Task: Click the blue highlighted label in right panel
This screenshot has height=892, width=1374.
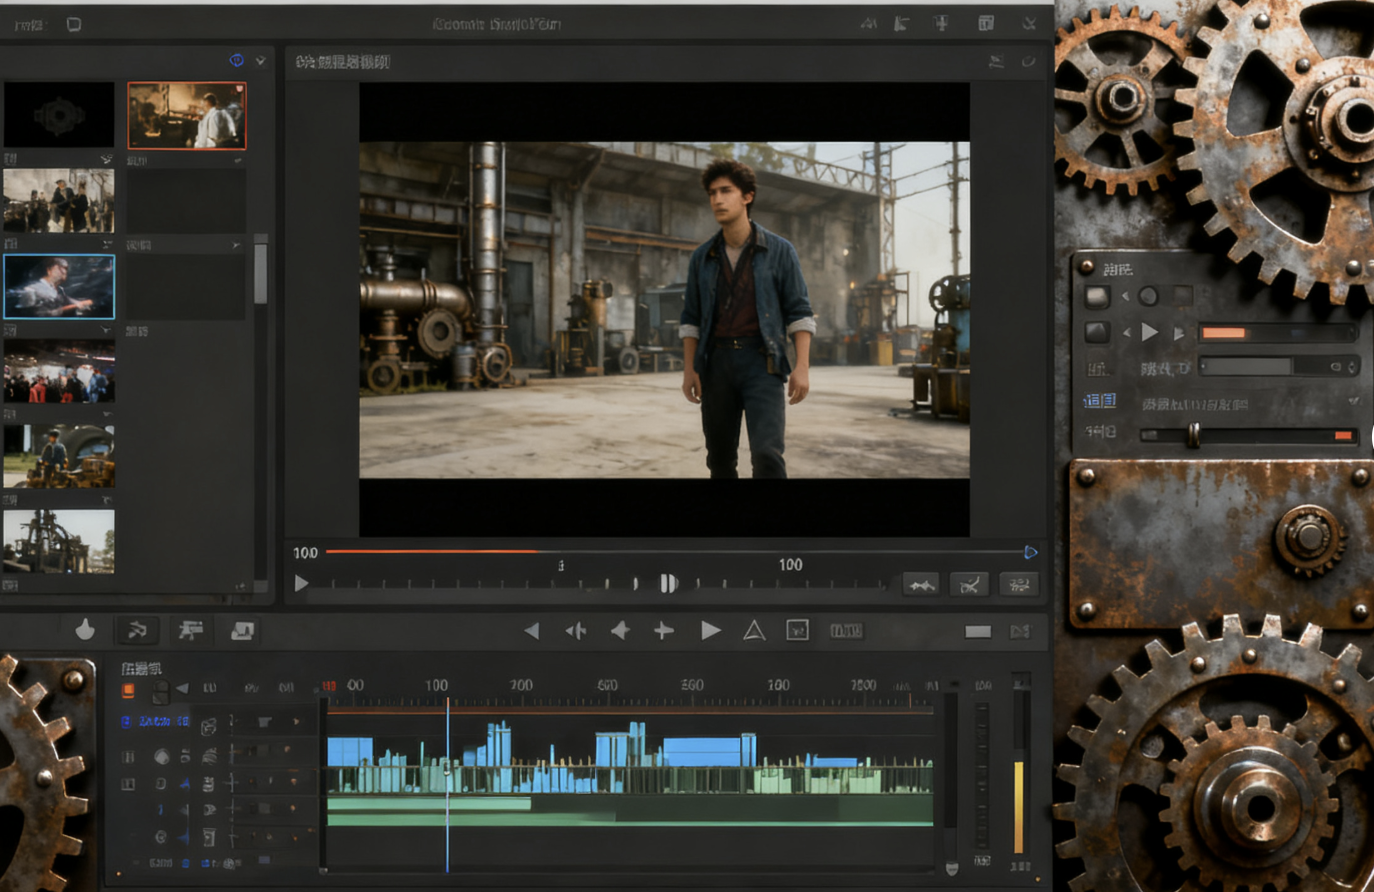Action: [x=1100, y=401]
